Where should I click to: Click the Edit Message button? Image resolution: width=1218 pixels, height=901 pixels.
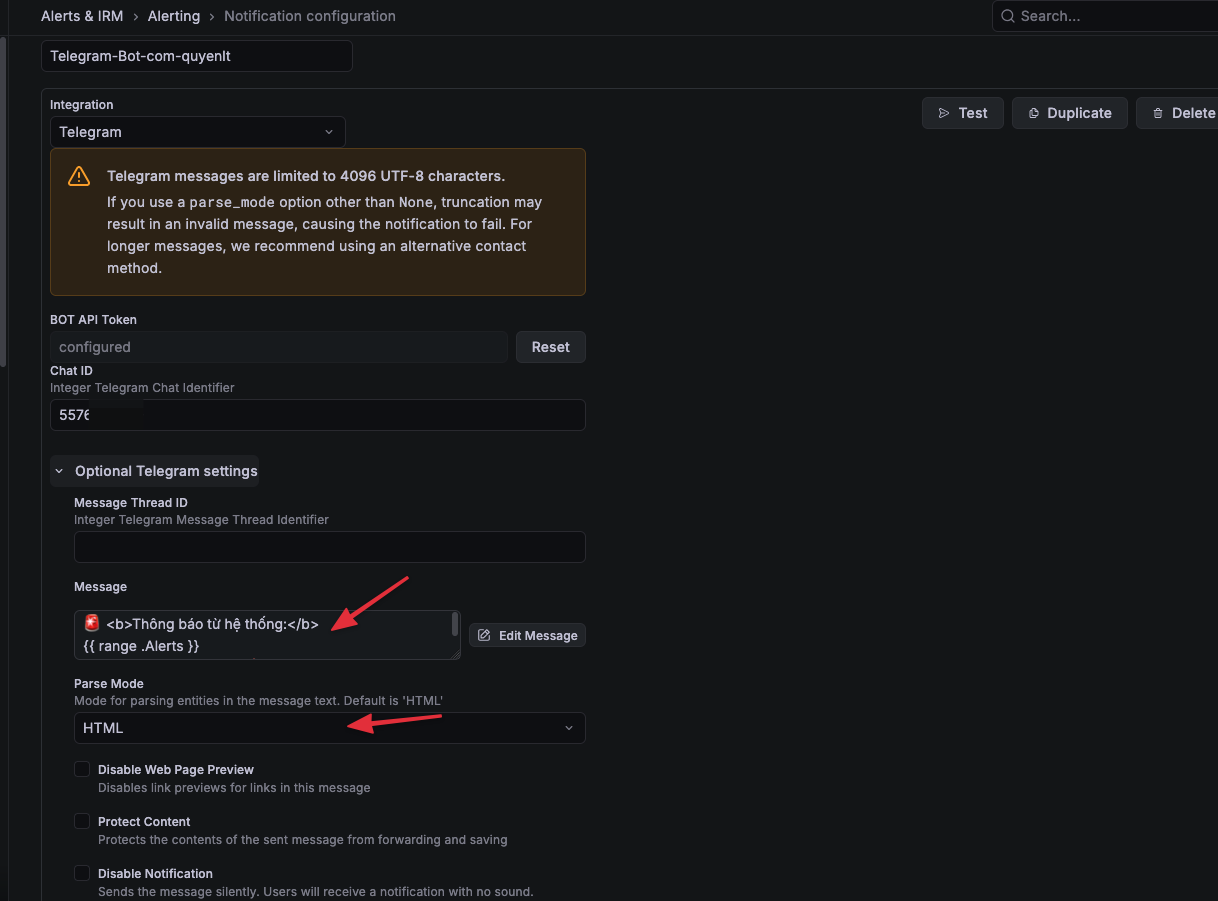point(527,635)
